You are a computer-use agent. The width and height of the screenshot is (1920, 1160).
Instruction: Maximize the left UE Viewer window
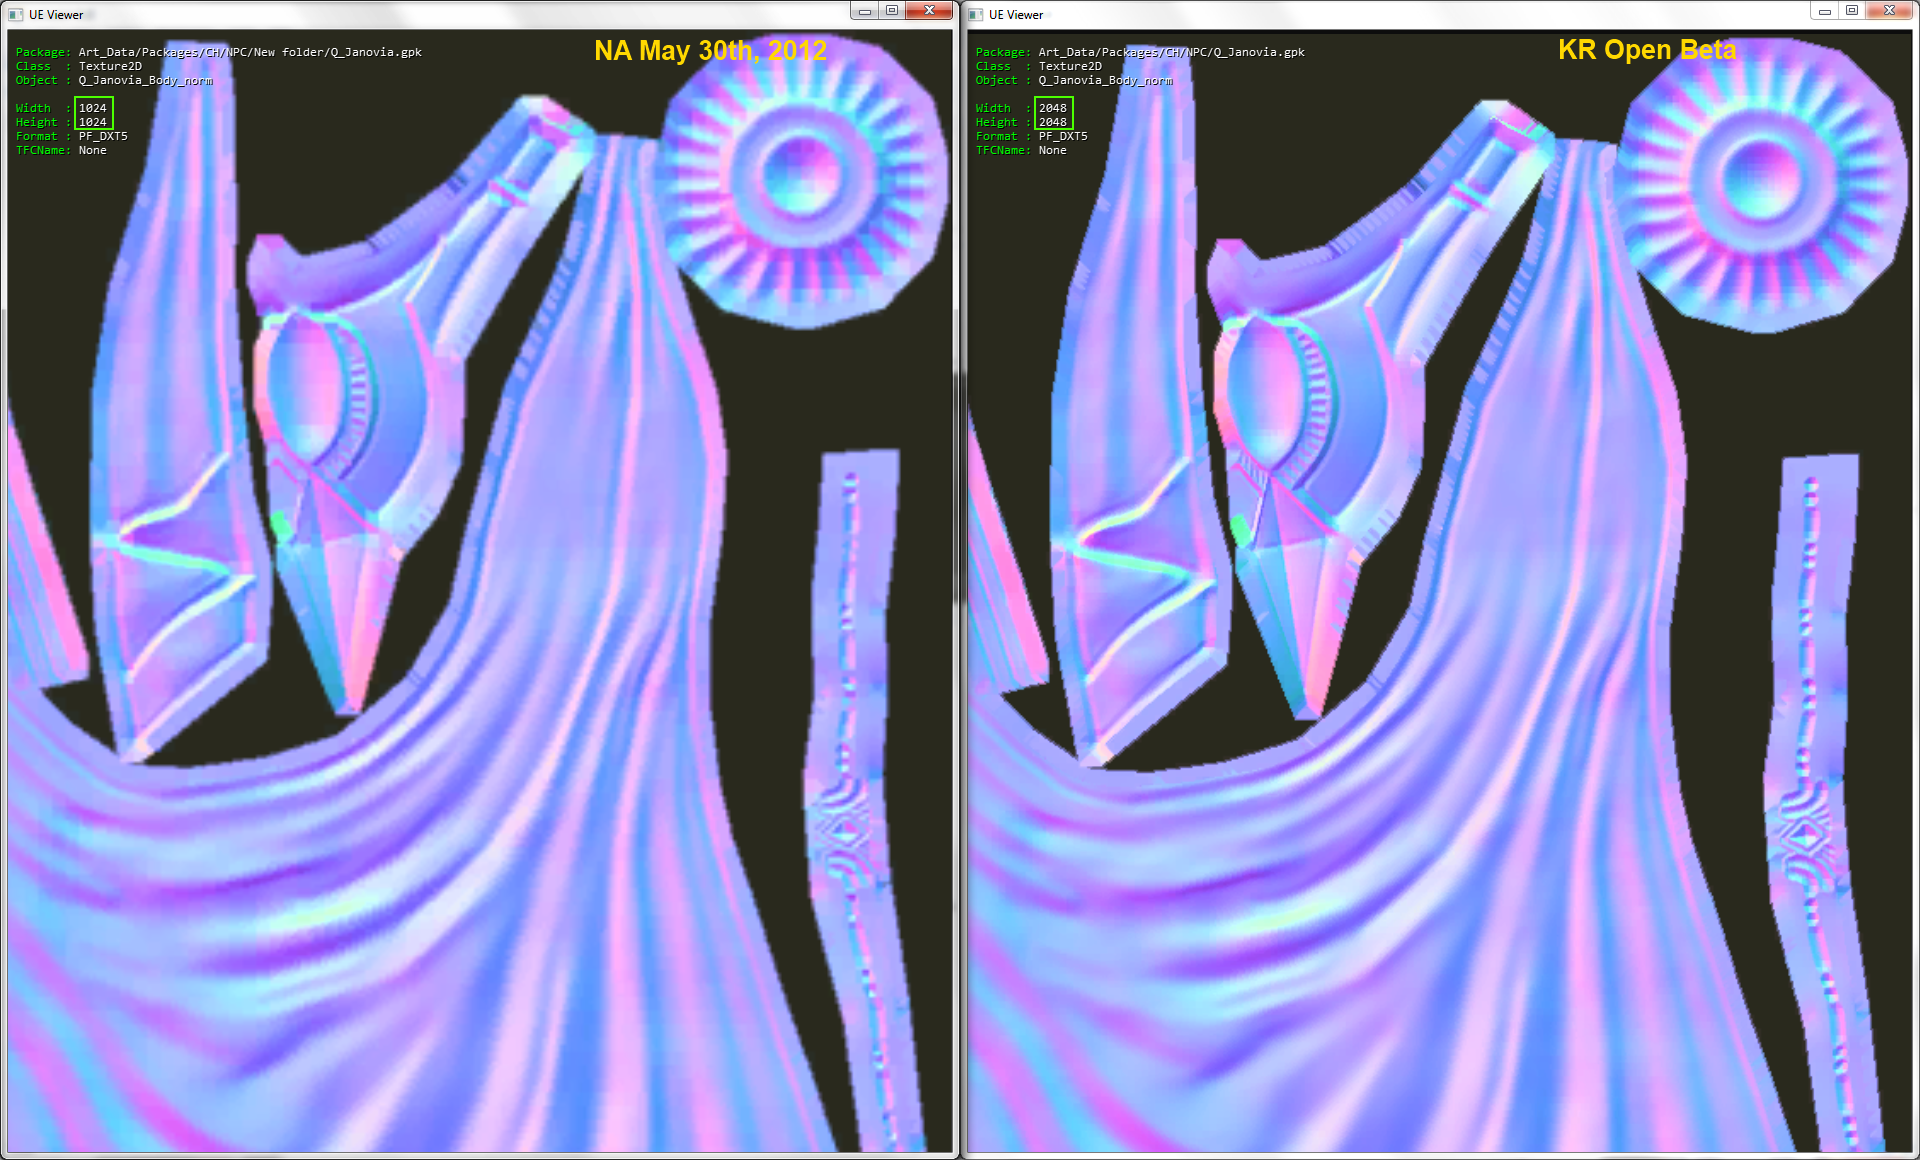891,11
